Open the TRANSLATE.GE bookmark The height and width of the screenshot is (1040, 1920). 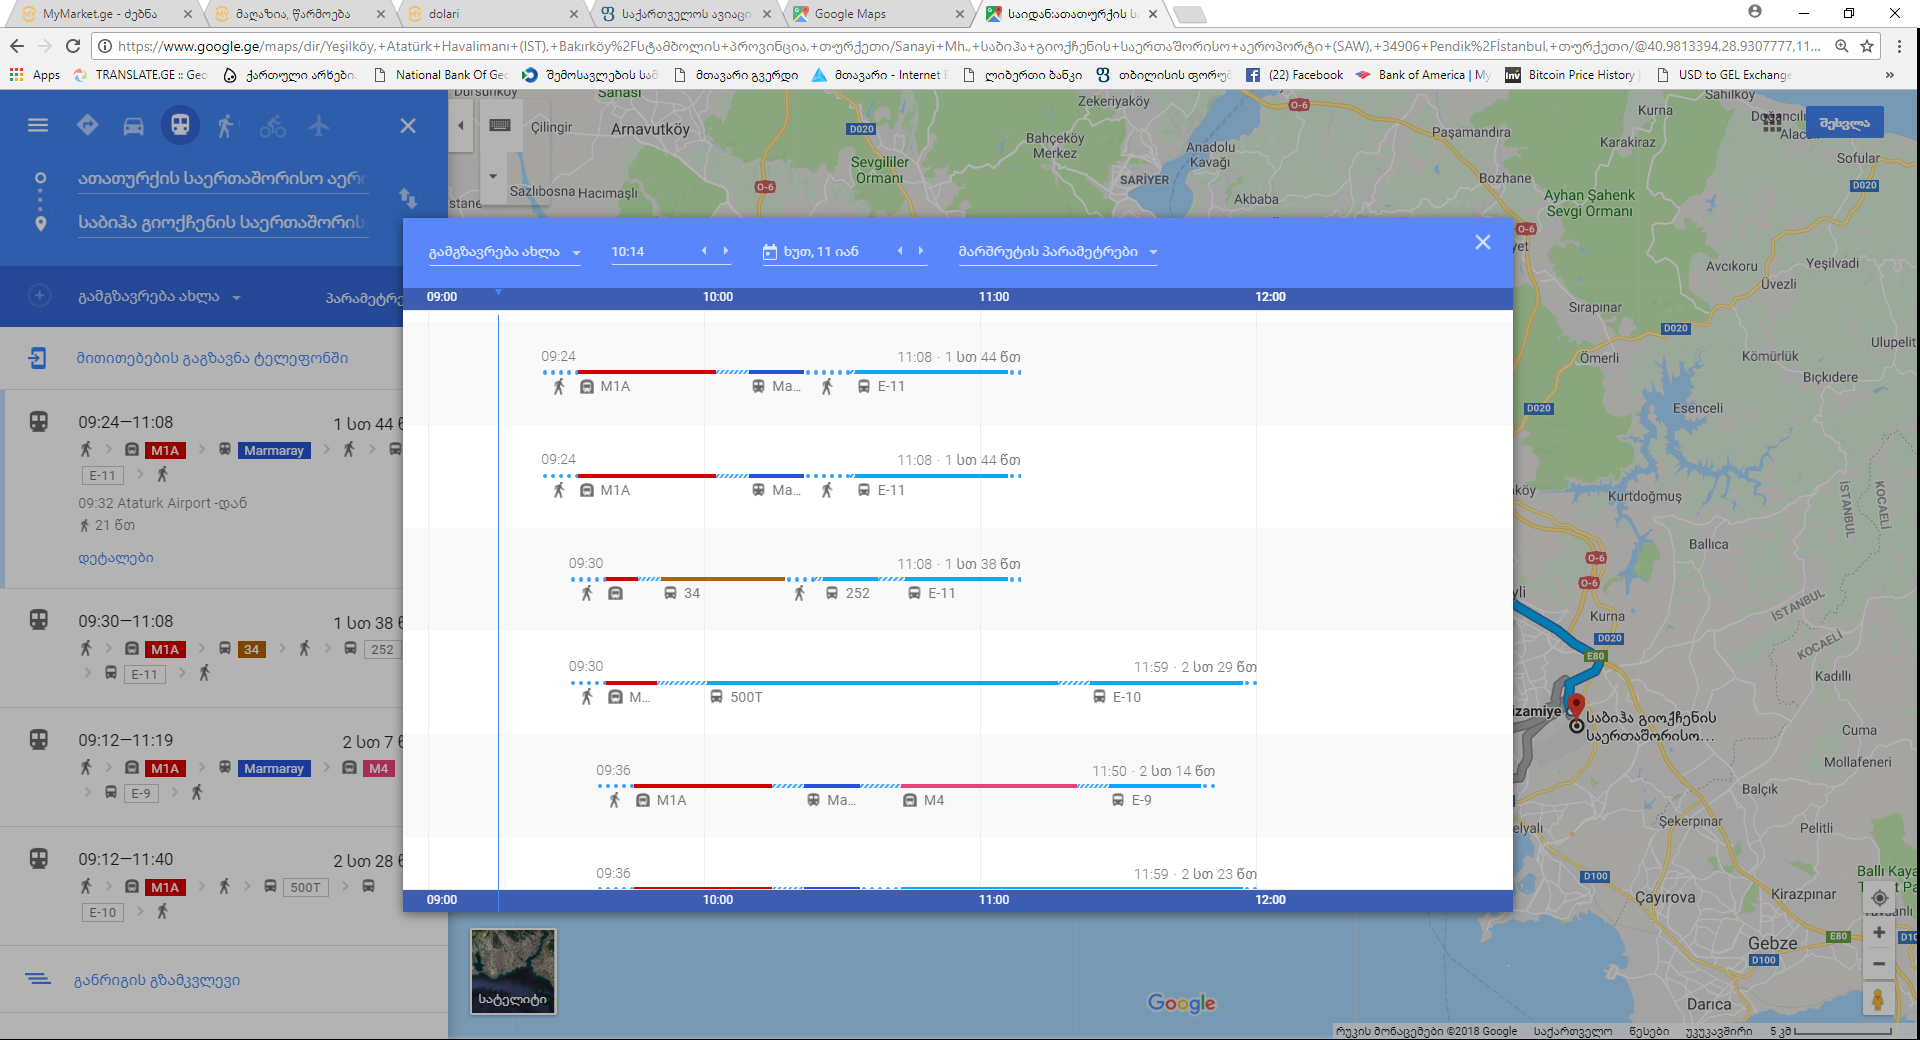pos(141,75)
